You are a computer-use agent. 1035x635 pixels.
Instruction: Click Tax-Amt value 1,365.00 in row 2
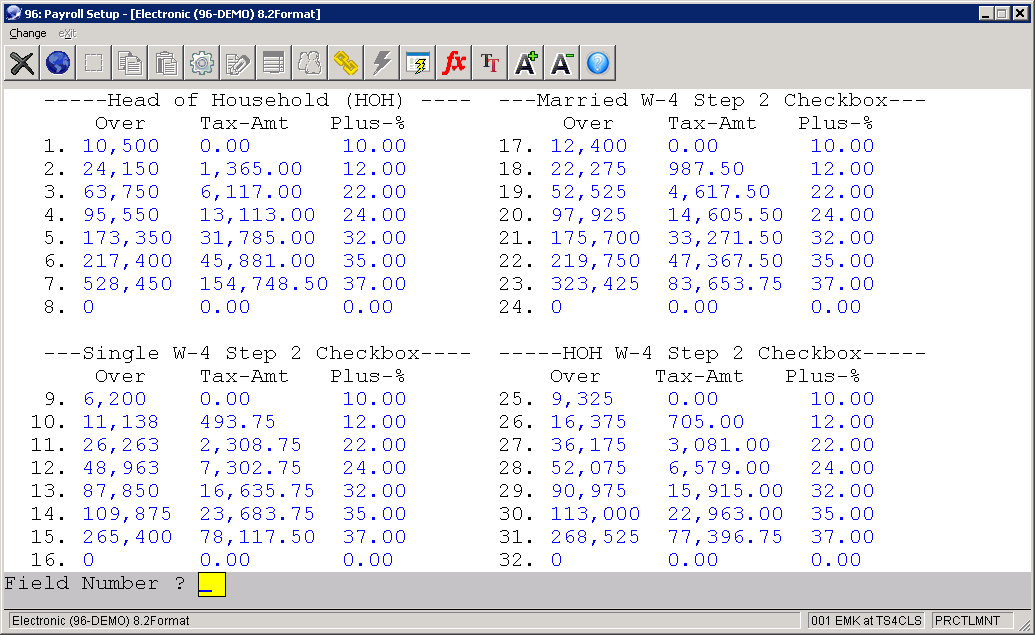pos(251,169)
